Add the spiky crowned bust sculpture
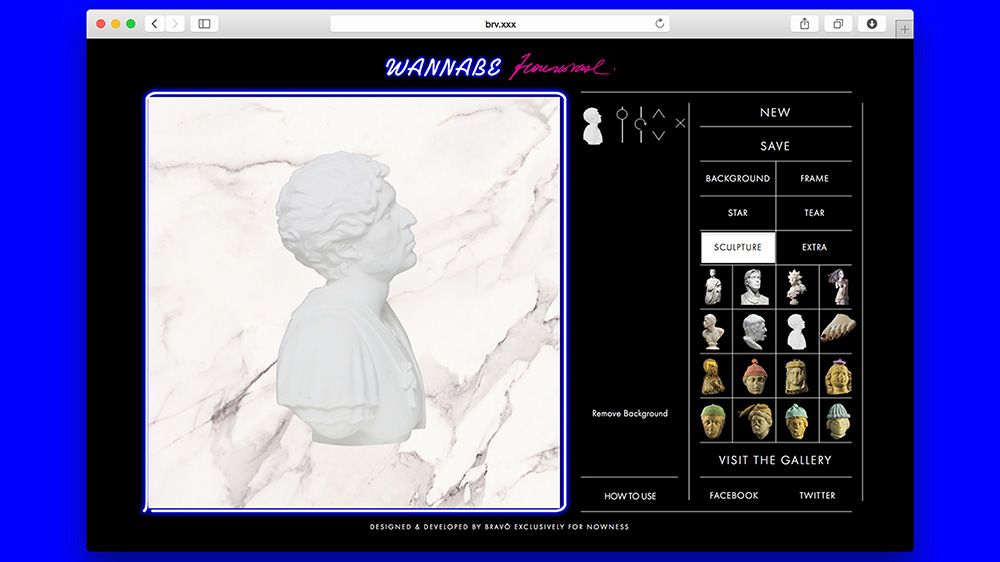The image size is (1000, 562). click(796, 287)
